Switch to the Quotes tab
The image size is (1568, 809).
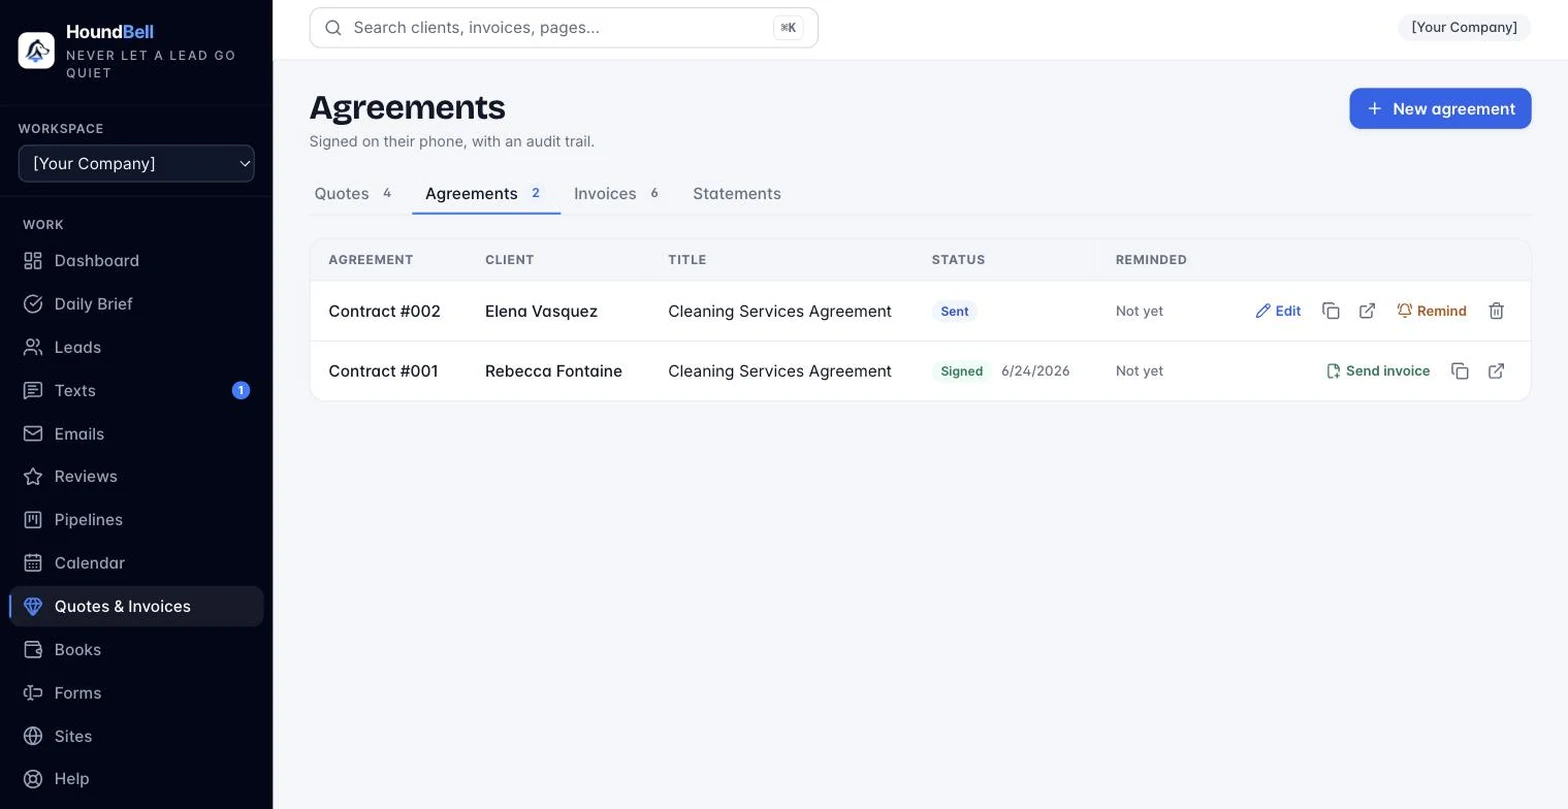[x=353, y=194]
